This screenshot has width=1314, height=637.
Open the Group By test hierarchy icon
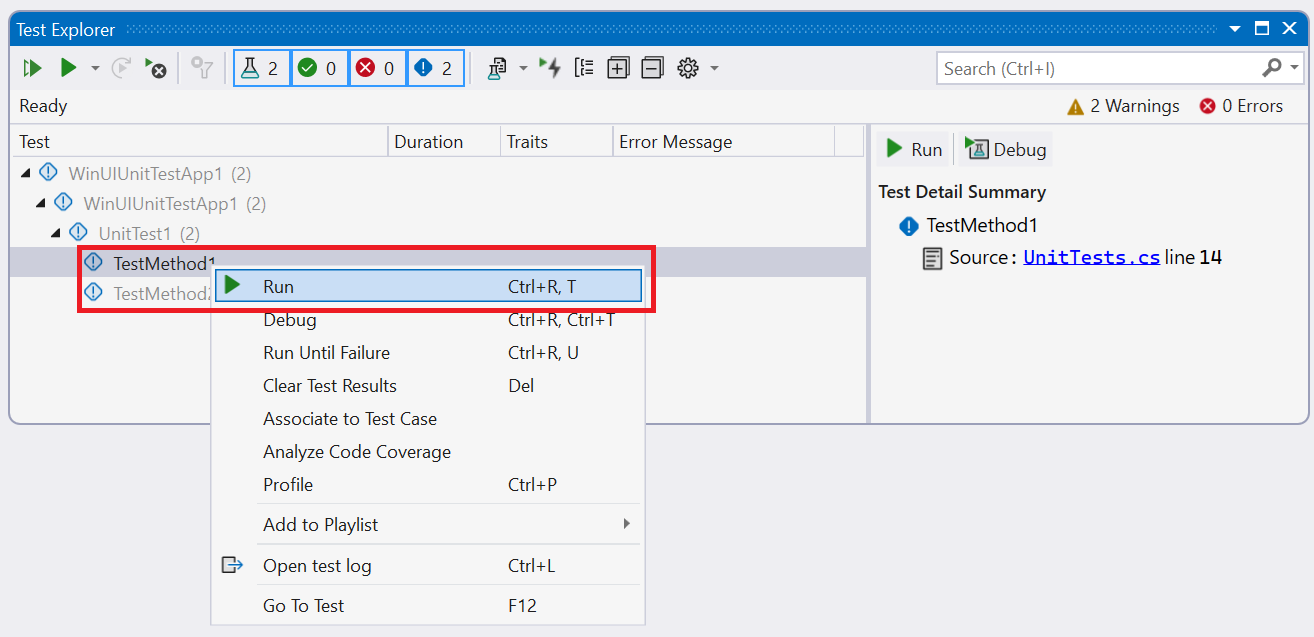pyautogui.click(x=585, y=68)
